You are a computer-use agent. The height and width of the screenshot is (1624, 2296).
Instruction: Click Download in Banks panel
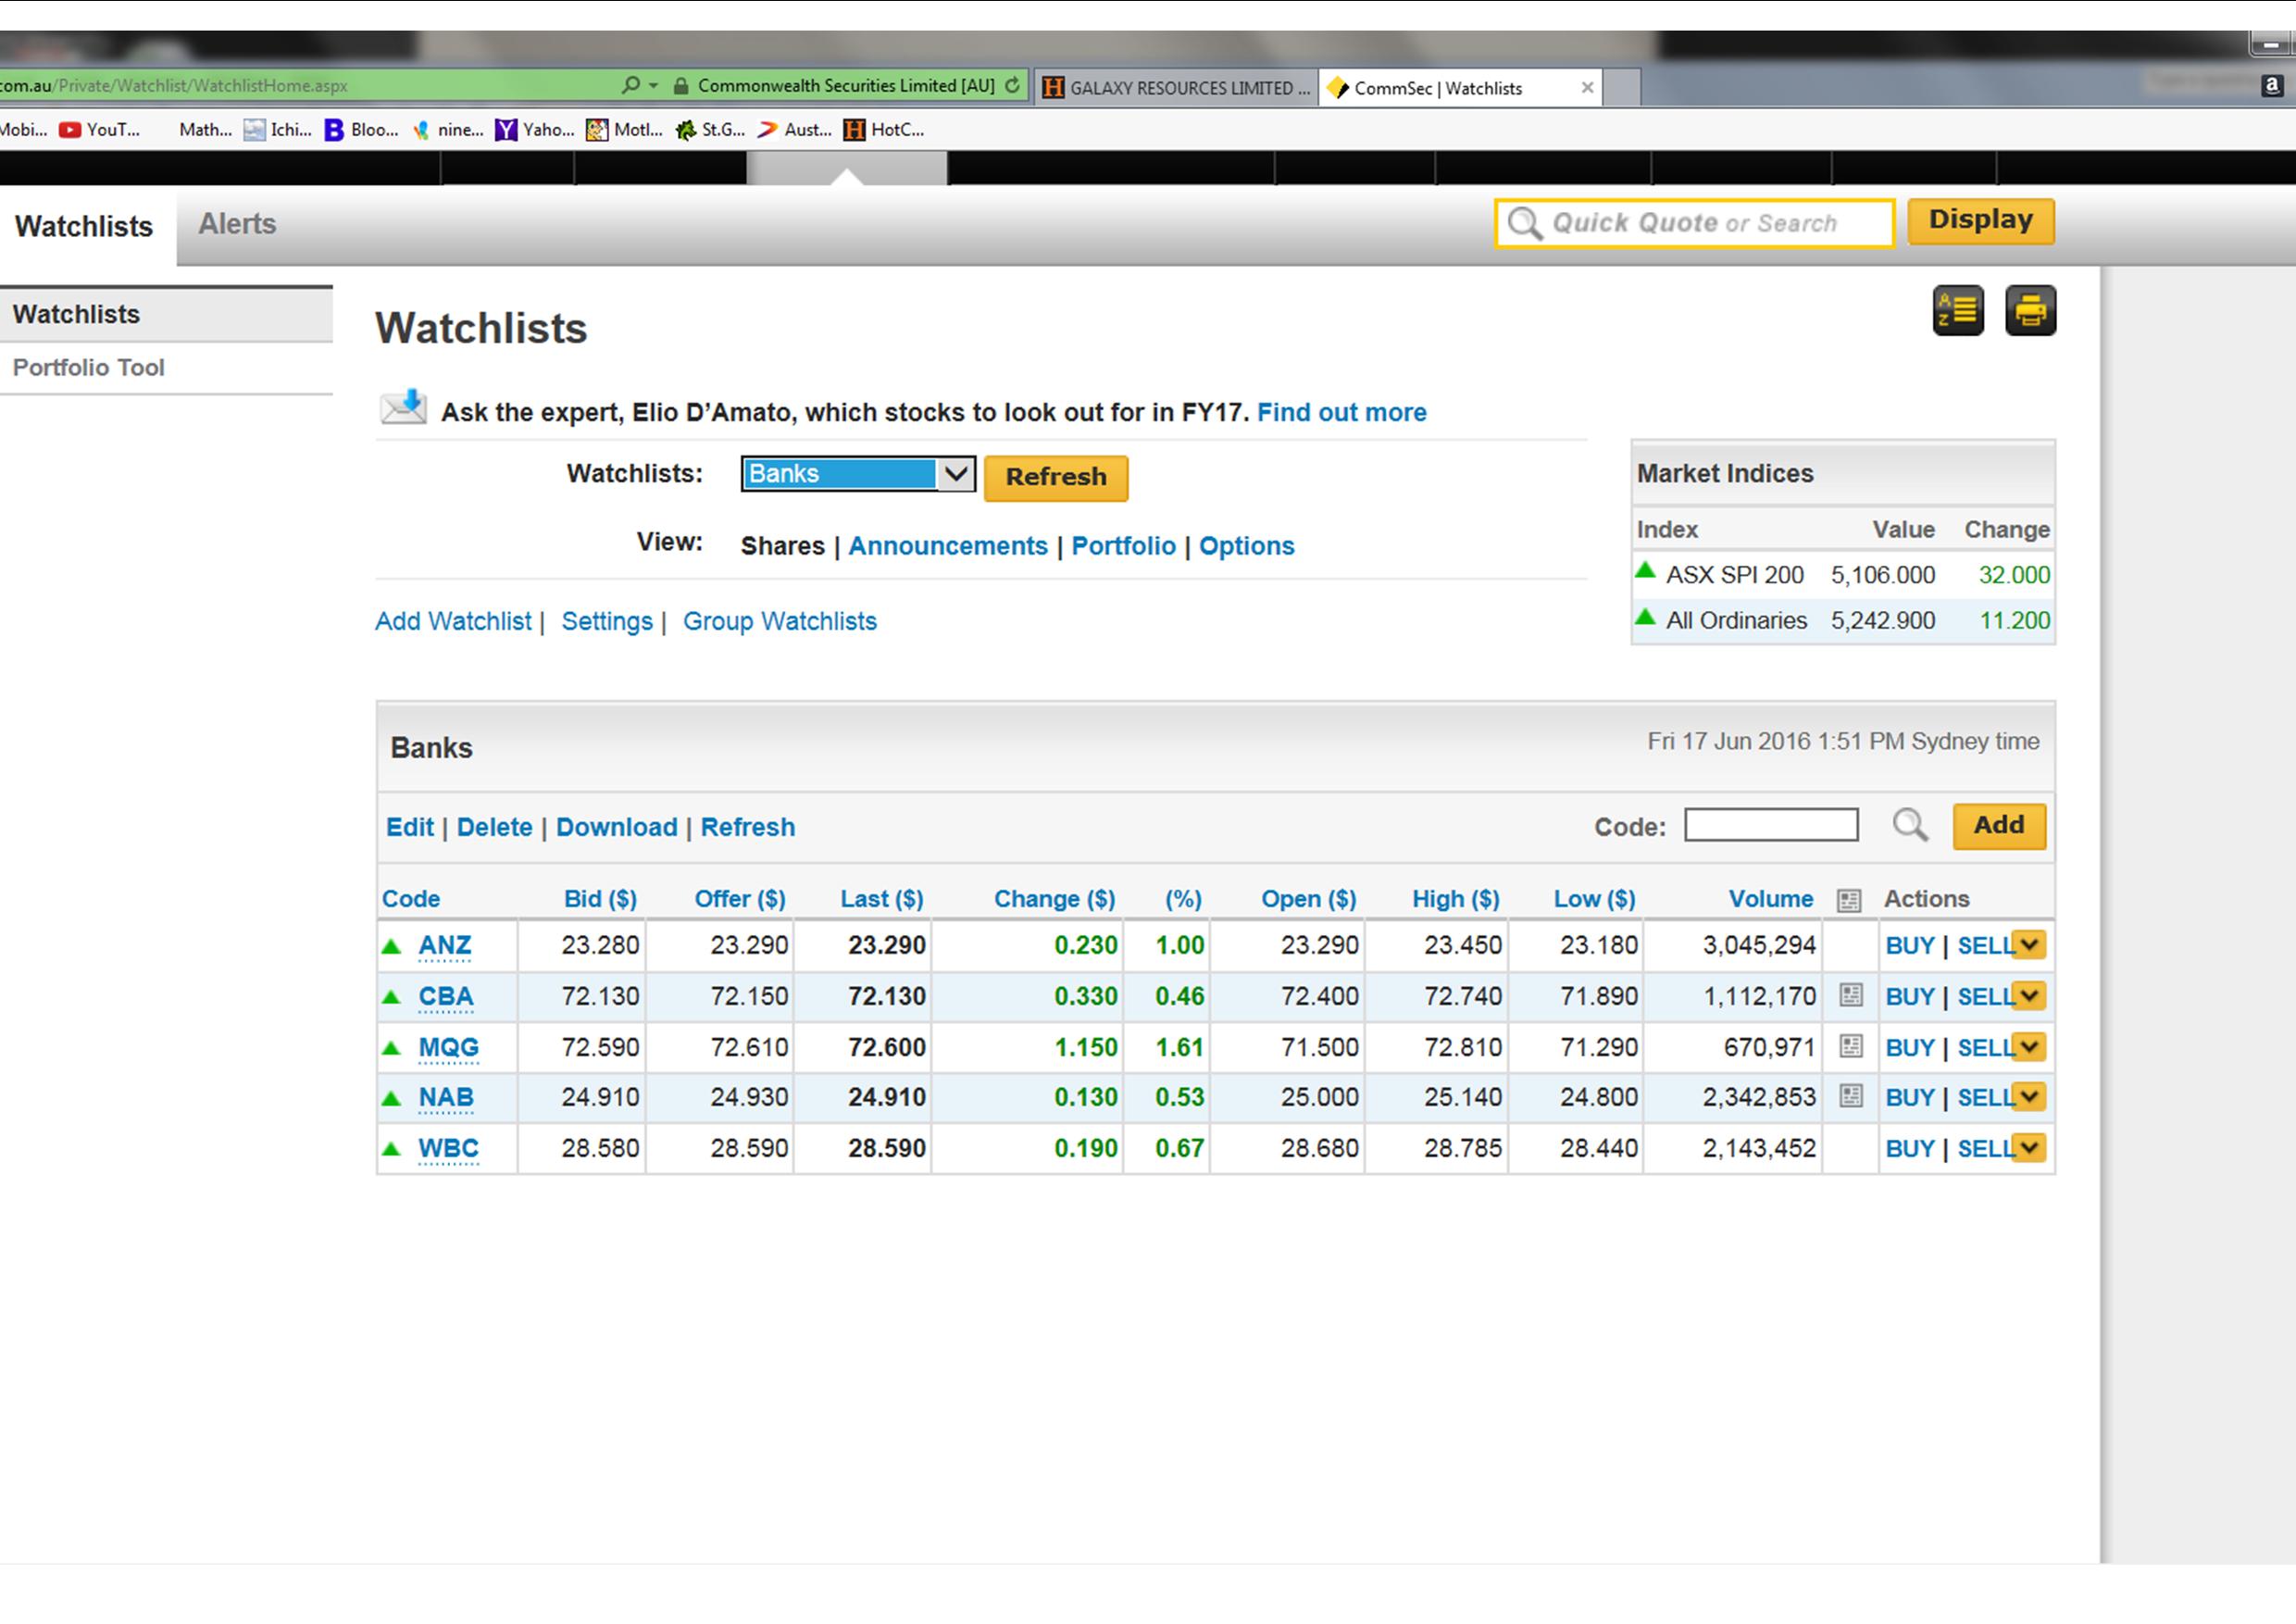coord(616,827)
